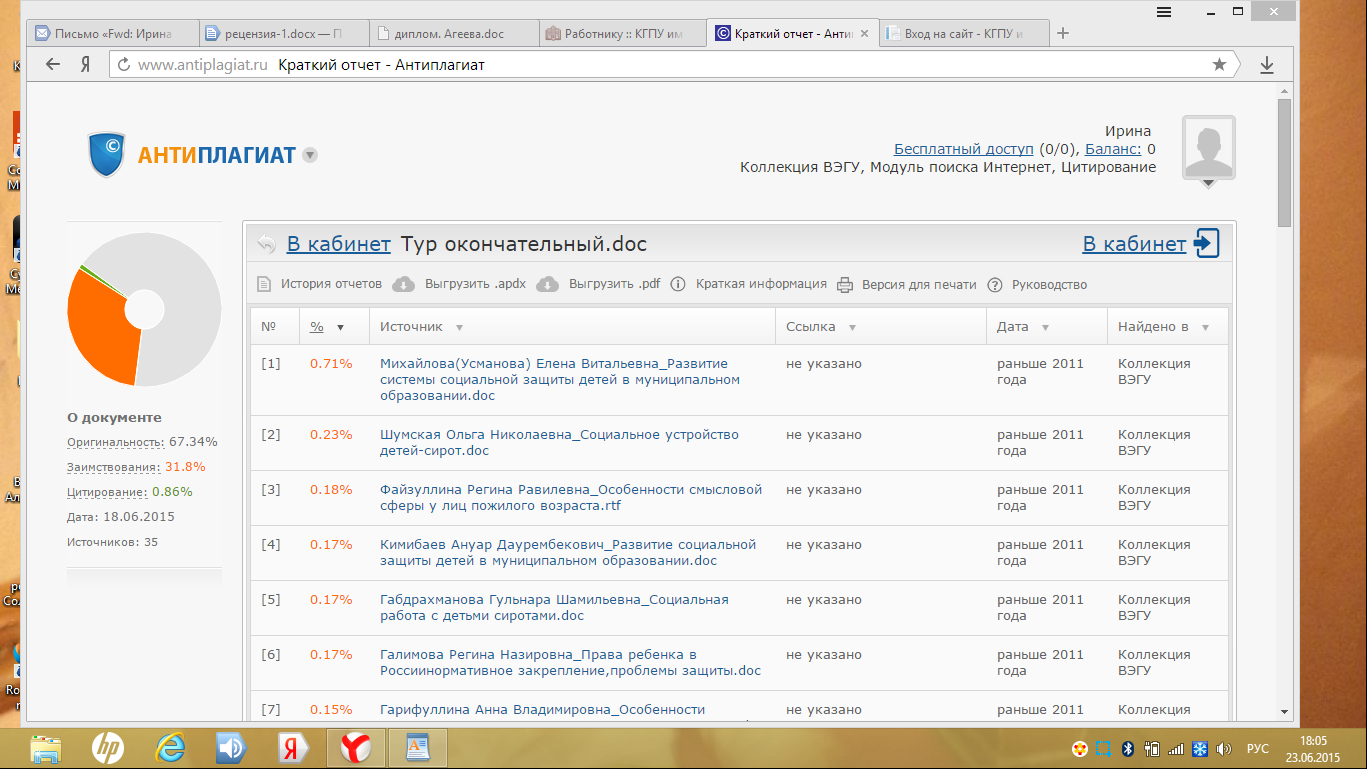
Task: Bookmark page with the star icon
Action: coord(1219,65)
